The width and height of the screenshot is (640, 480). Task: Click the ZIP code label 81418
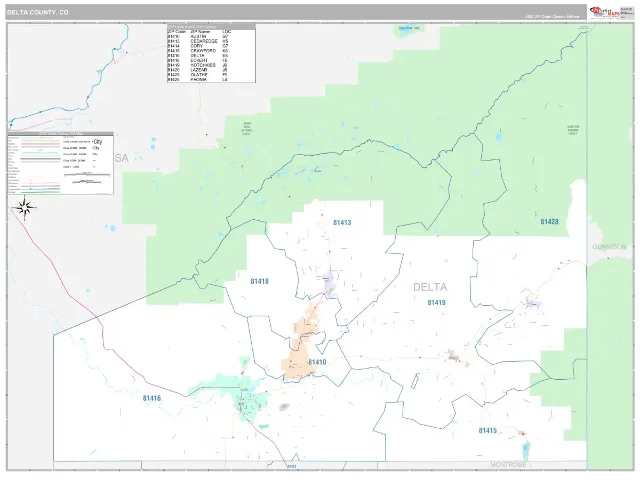(260, 281)
